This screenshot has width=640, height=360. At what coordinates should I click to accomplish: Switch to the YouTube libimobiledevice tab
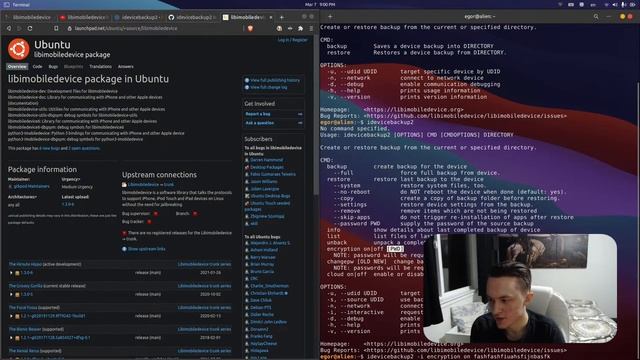coord(83,17)
